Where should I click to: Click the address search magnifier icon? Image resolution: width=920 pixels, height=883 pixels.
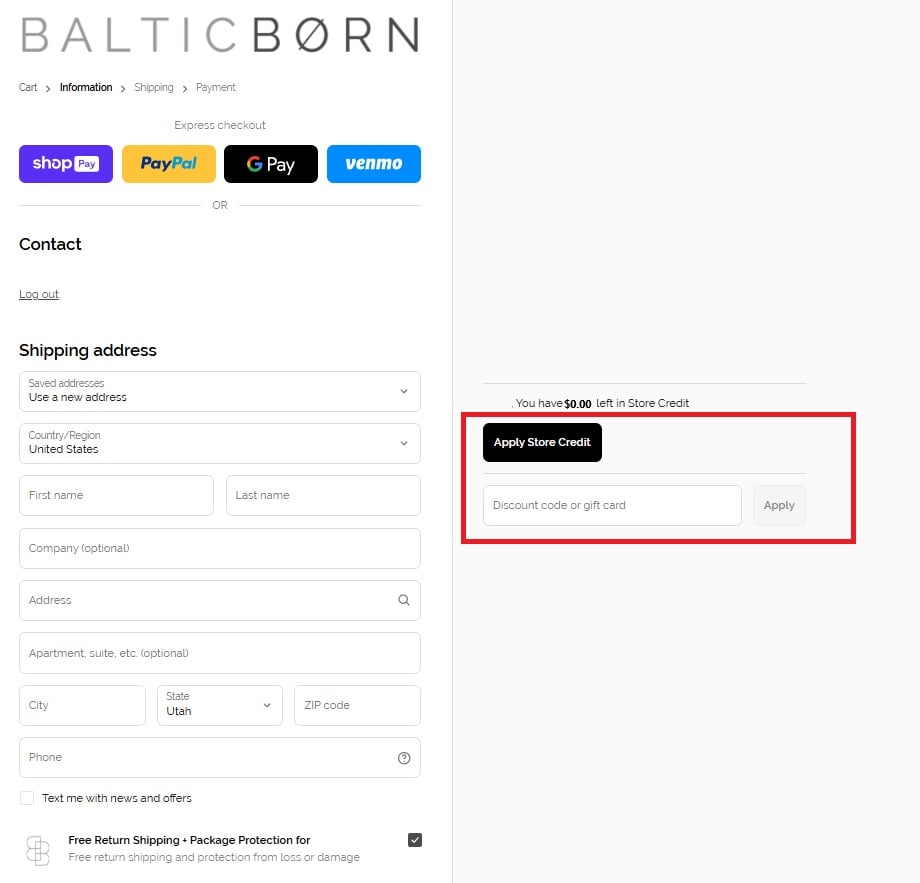pos(404,601)
